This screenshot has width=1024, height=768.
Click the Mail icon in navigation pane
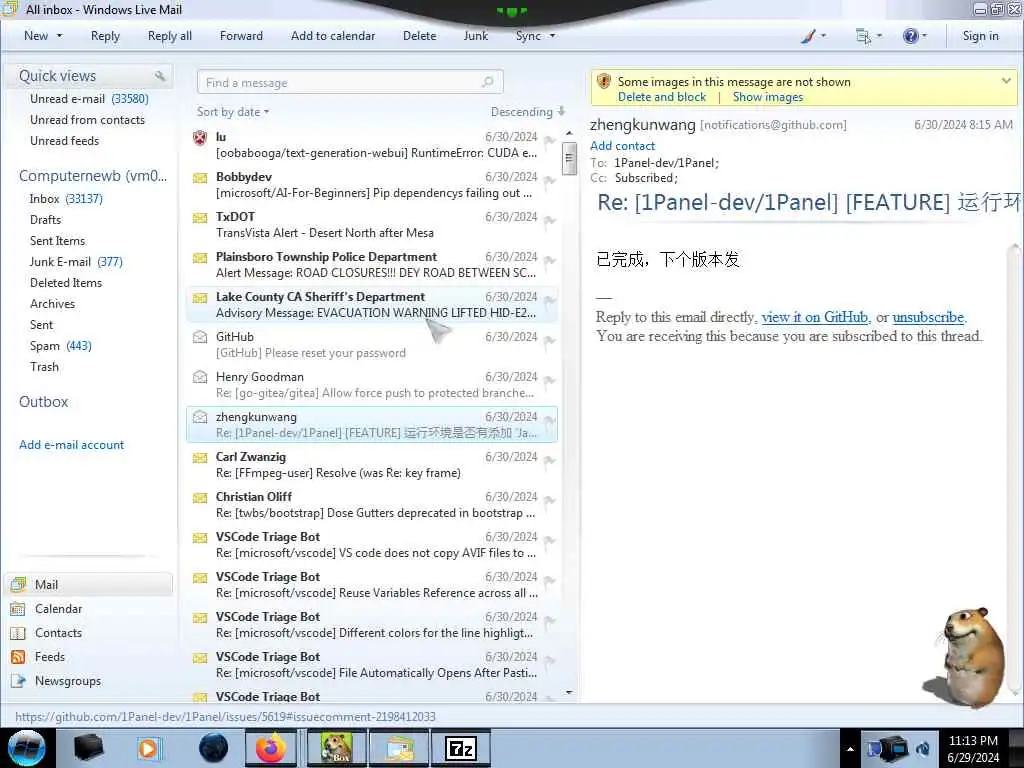(18, 584)
